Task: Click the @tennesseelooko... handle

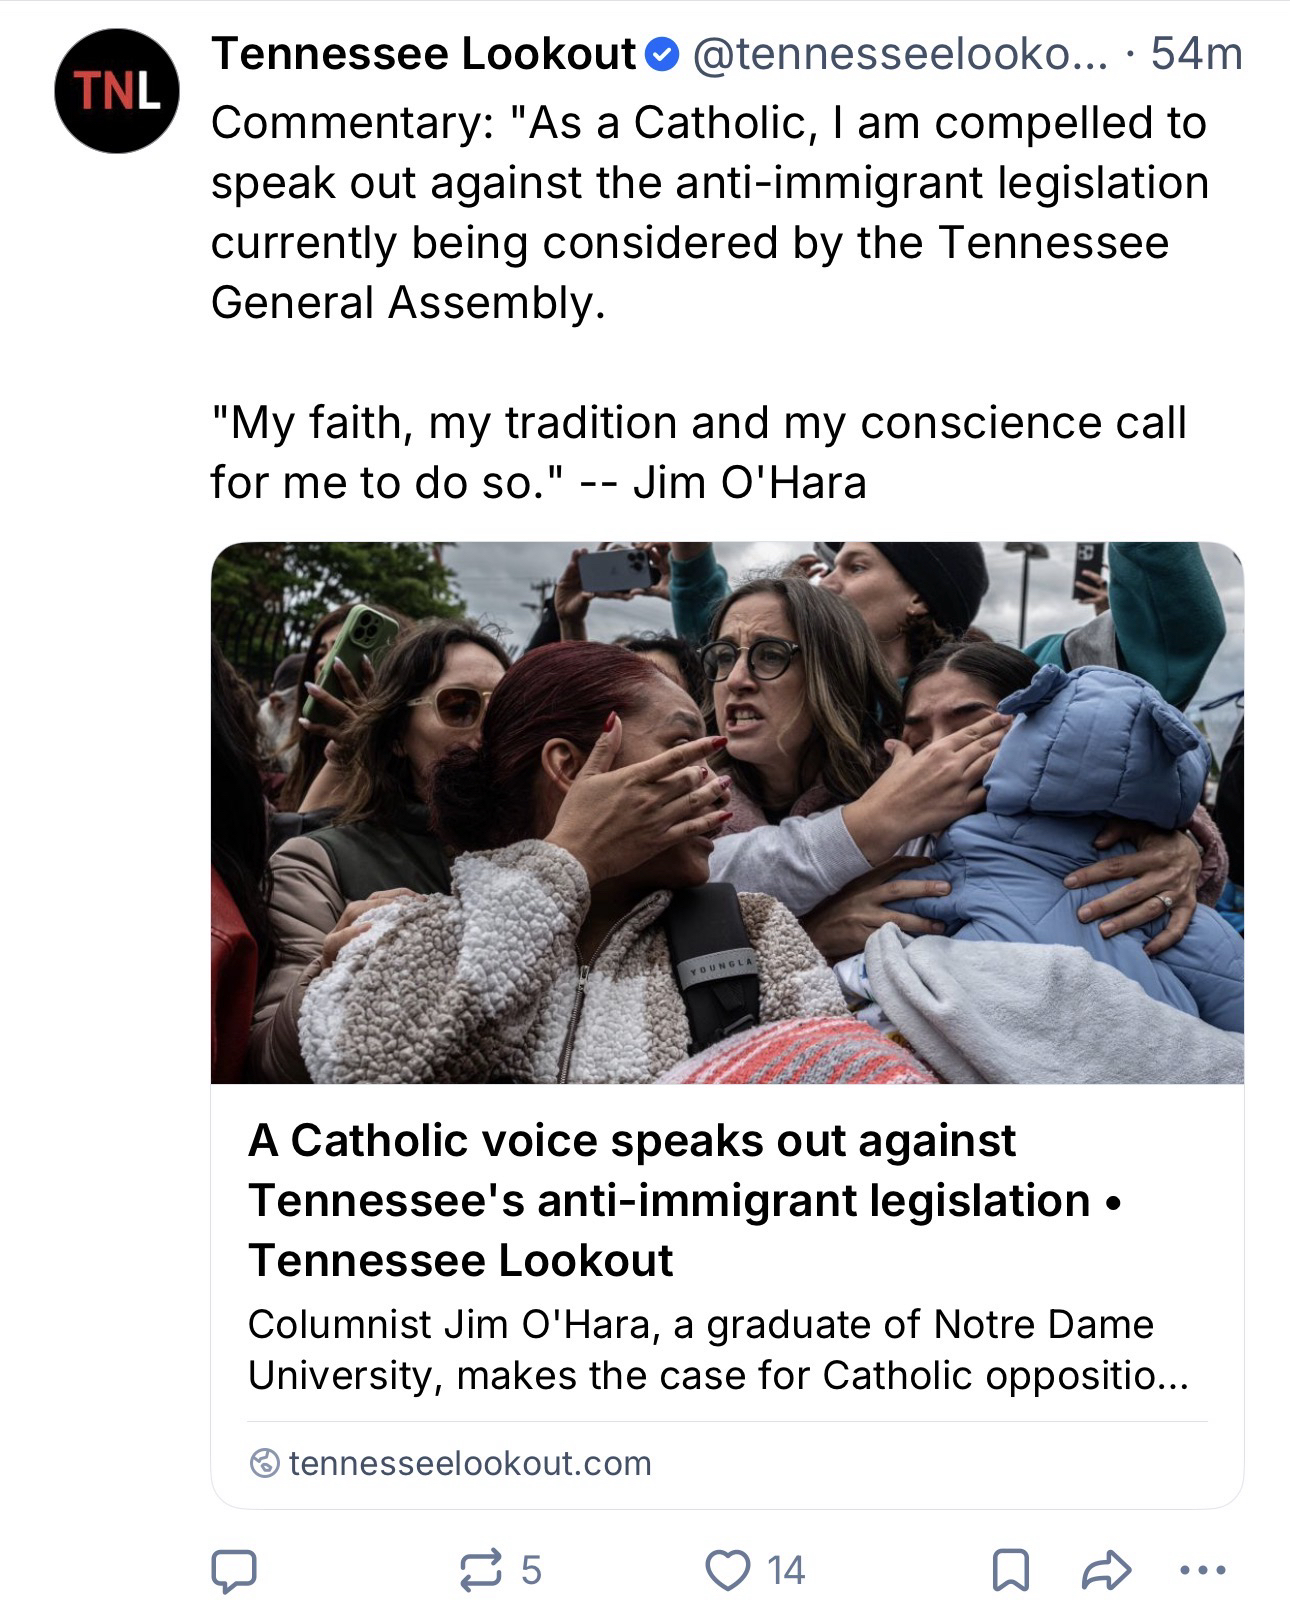Action: (x=900, y=54)
